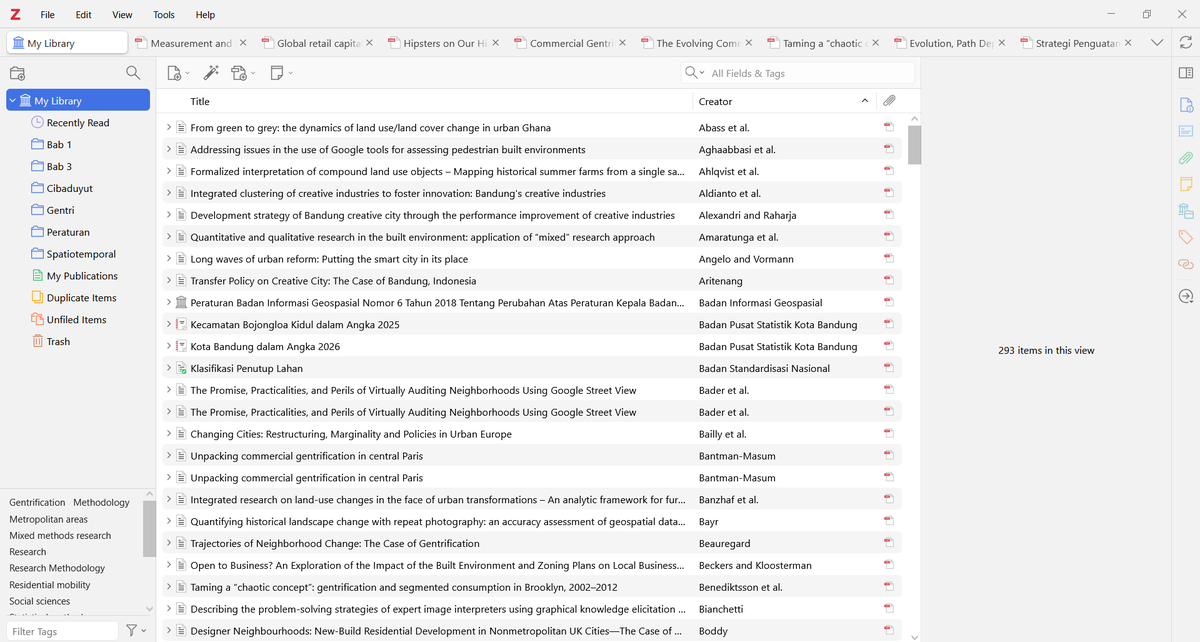Viewport: 1200px width, 642px height.
Task: Open the list all tabs chevron
Action: tap(1157, 43)
